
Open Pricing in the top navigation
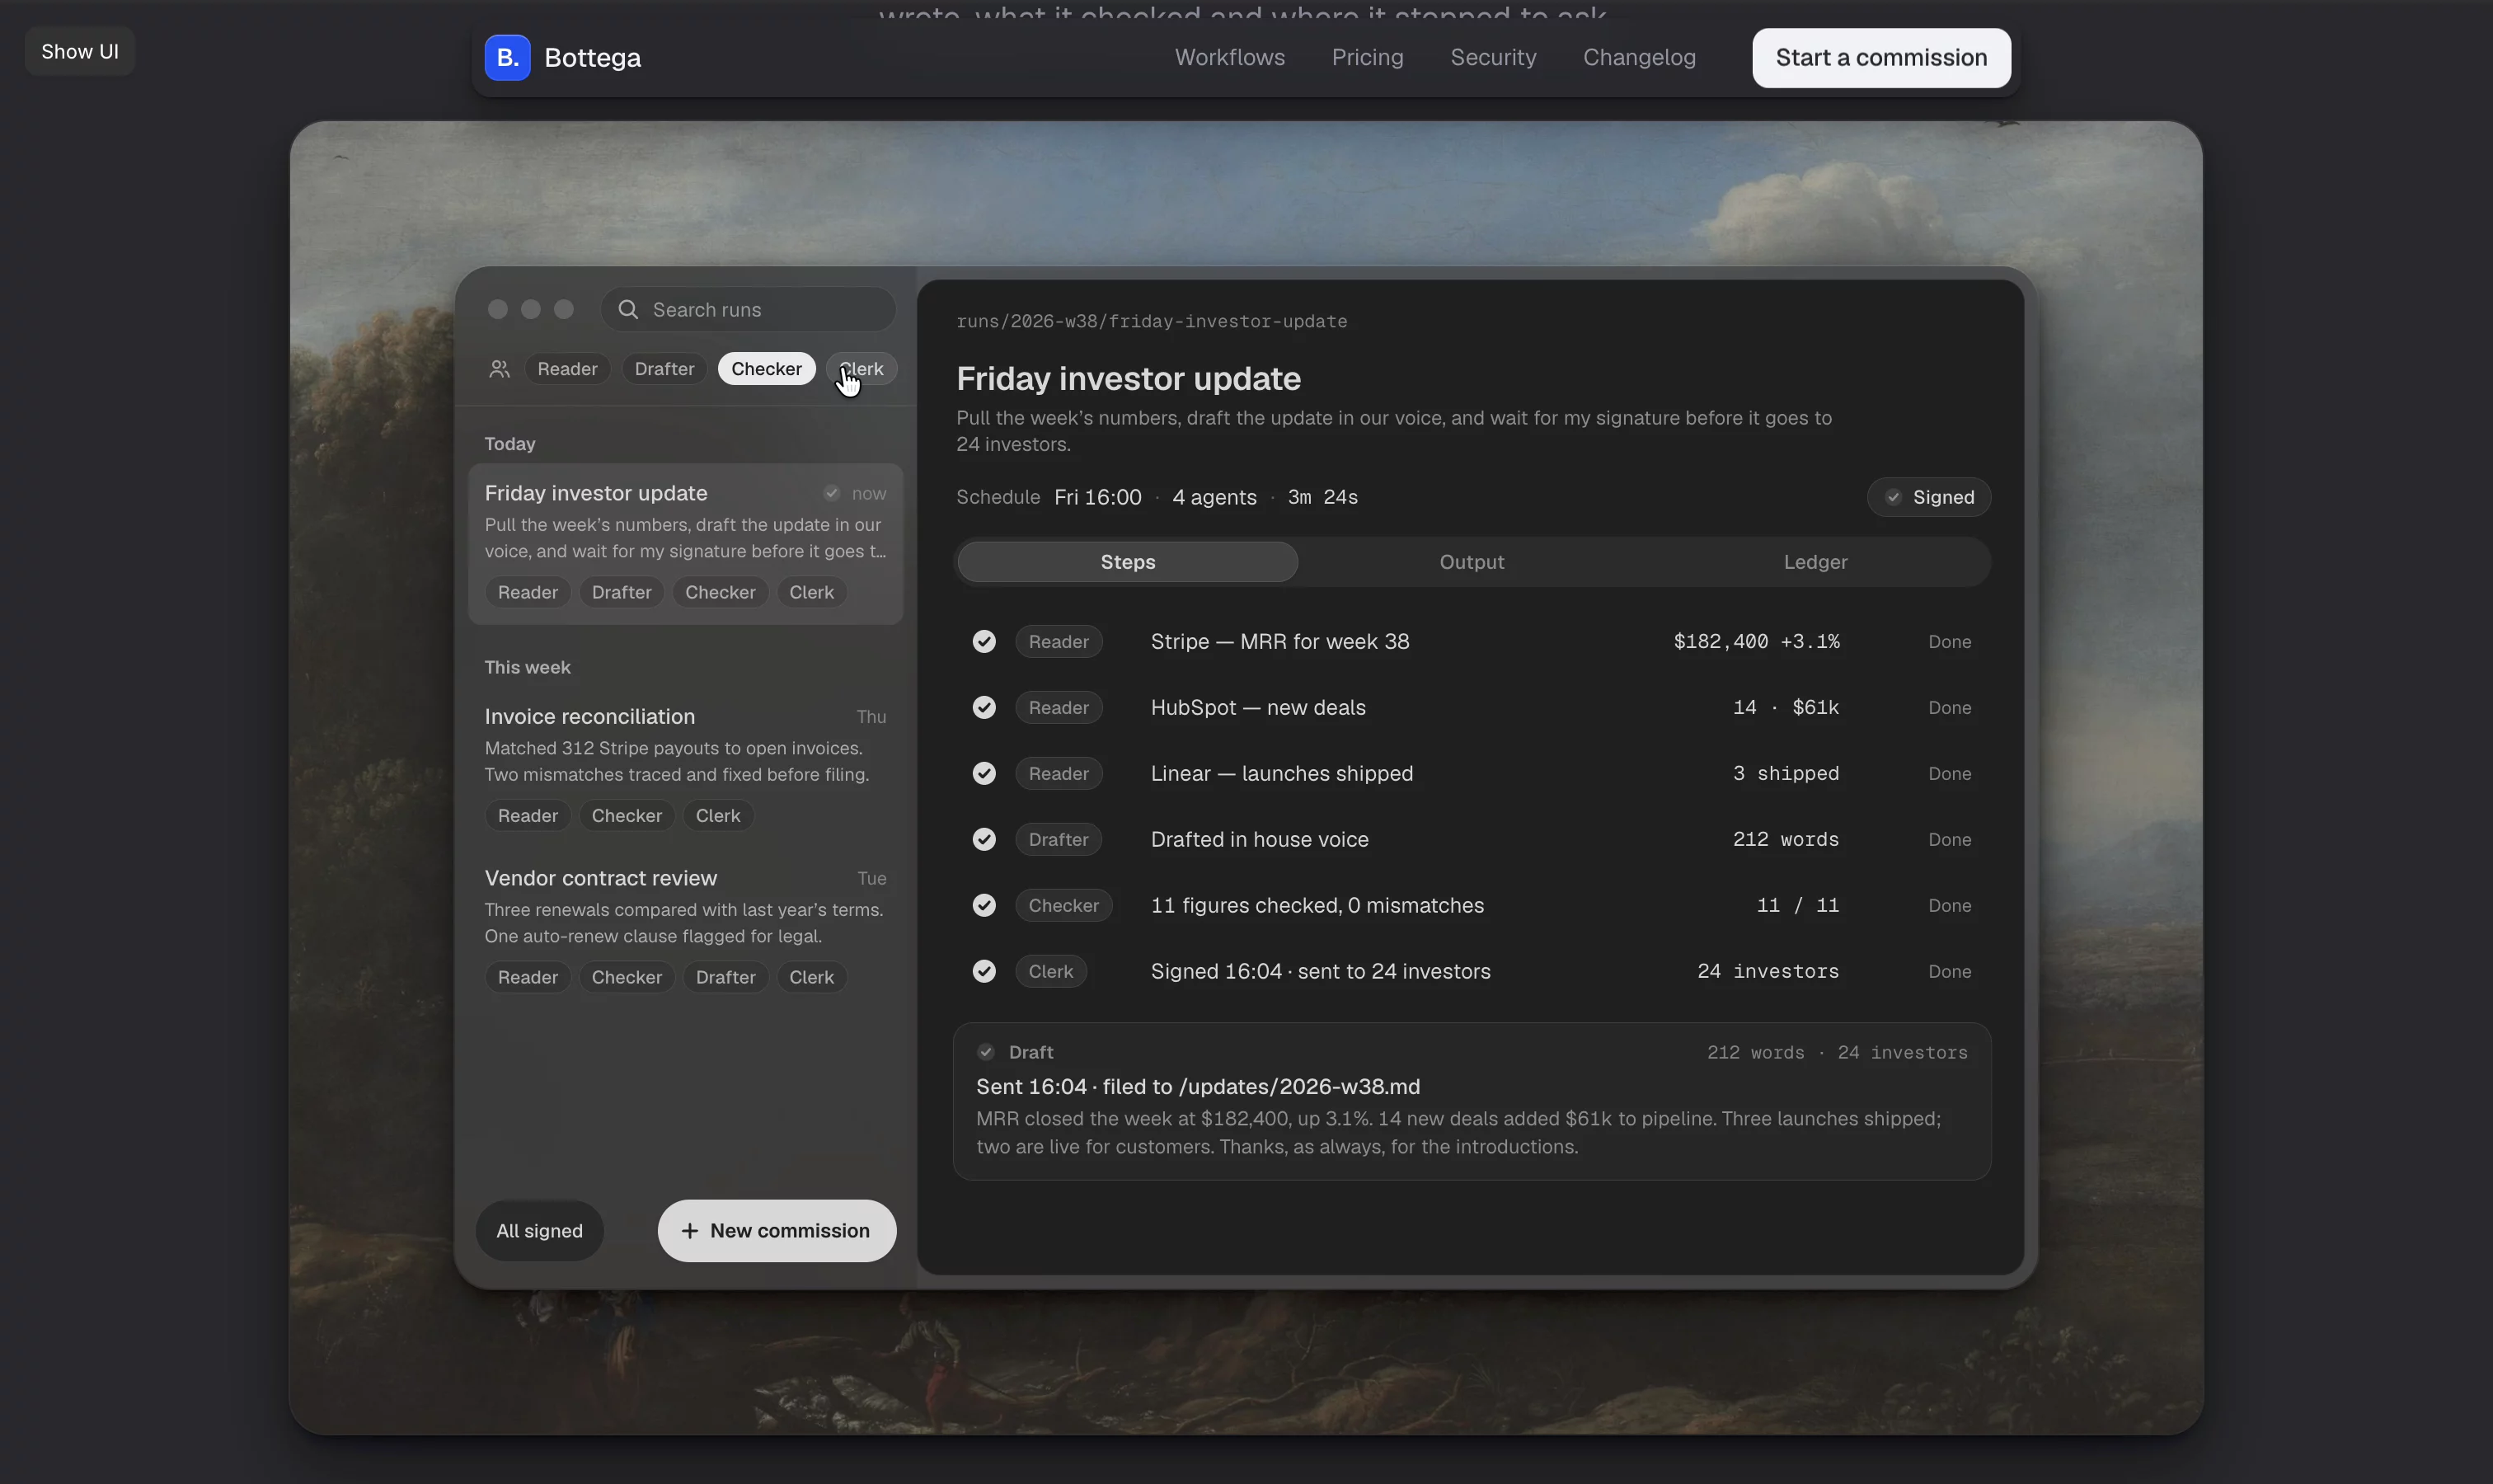tap(1367, 58)
